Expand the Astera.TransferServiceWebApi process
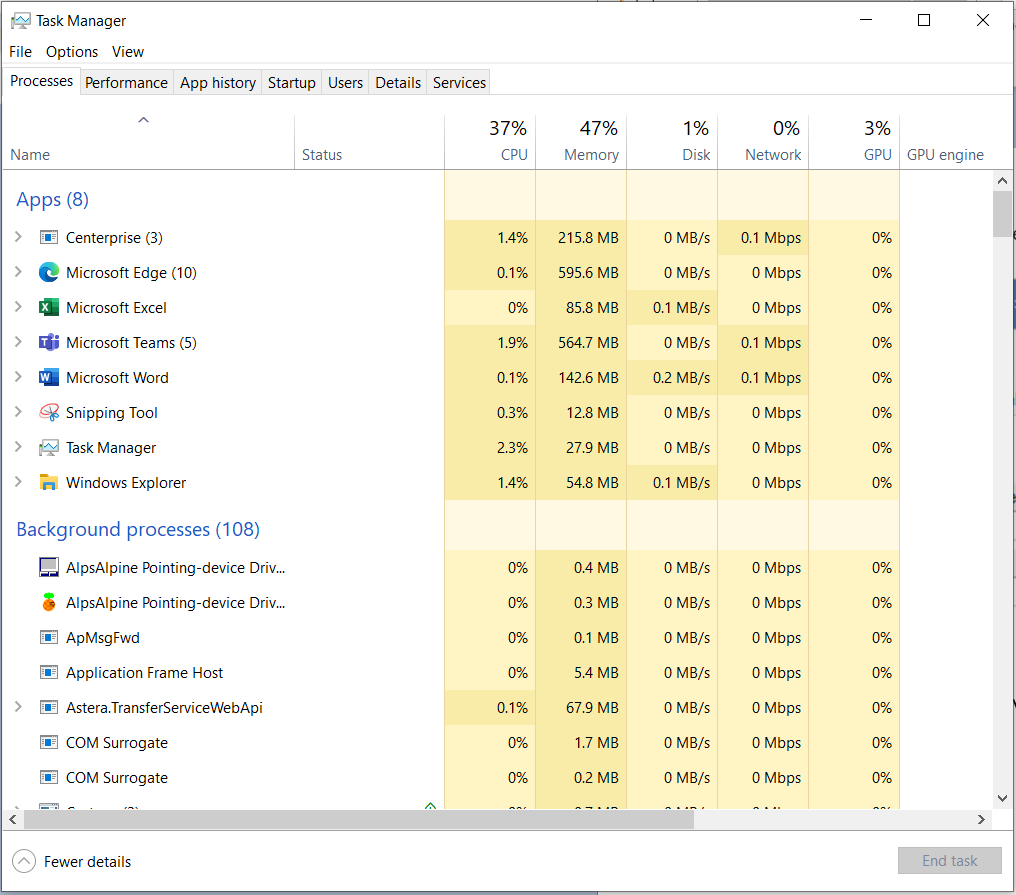 [x=18, y=707]
